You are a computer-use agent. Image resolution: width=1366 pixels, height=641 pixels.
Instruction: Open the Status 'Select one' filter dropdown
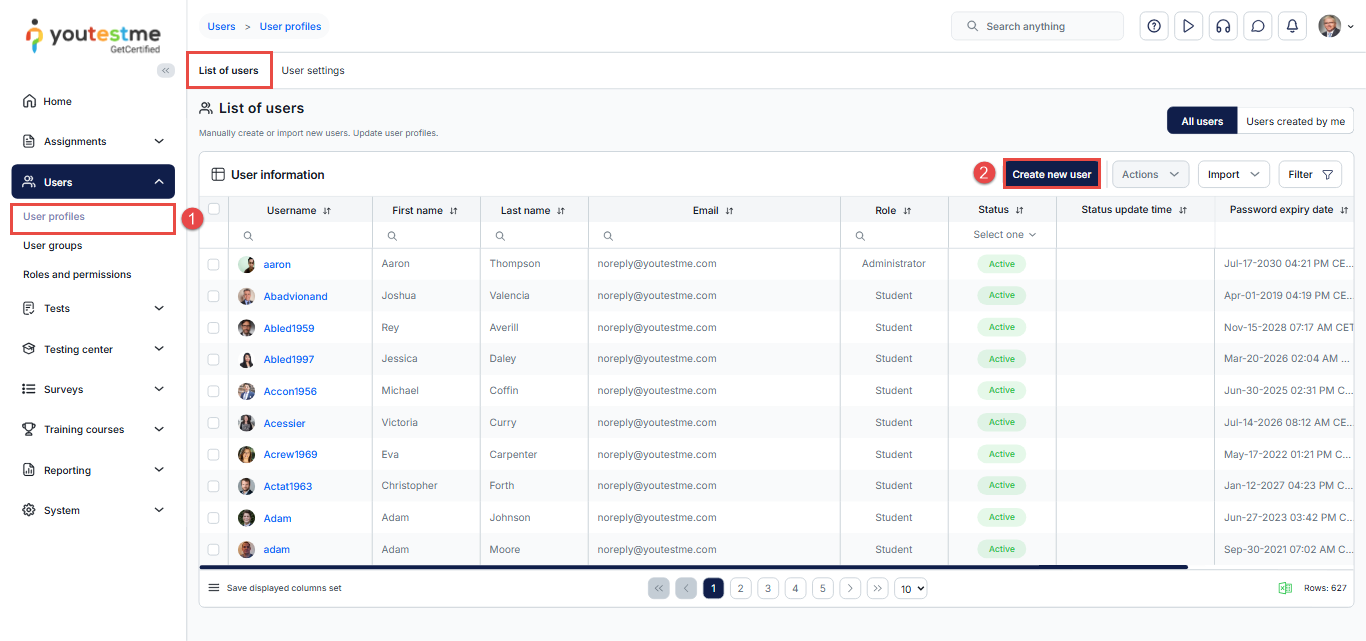pos(1005,235)
